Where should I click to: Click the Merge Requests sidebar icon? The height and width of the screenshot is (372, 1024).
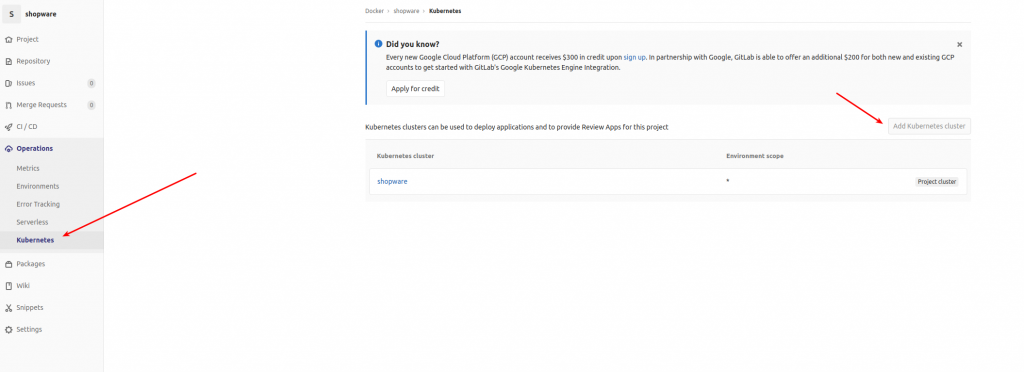tap(8, 105)
